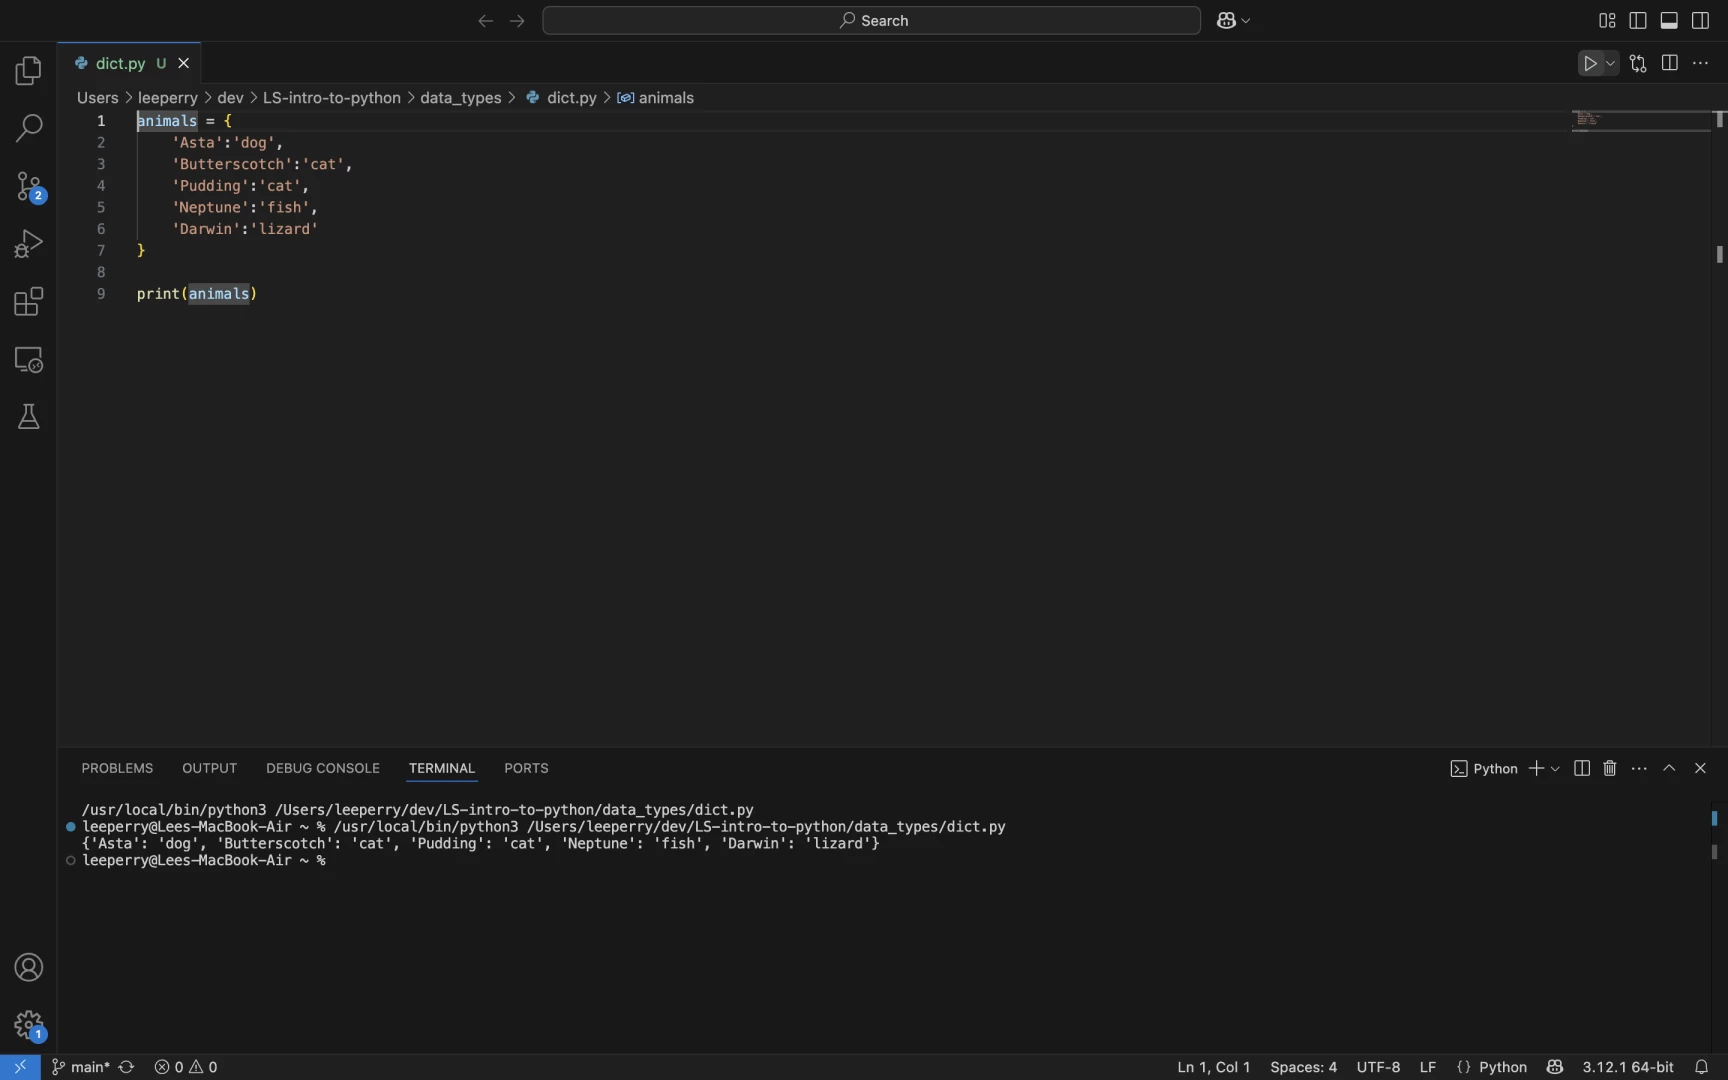The image size is (1728, 1080).
Task: Expand the run button dropdown arrow
Action: [1611, 64]
